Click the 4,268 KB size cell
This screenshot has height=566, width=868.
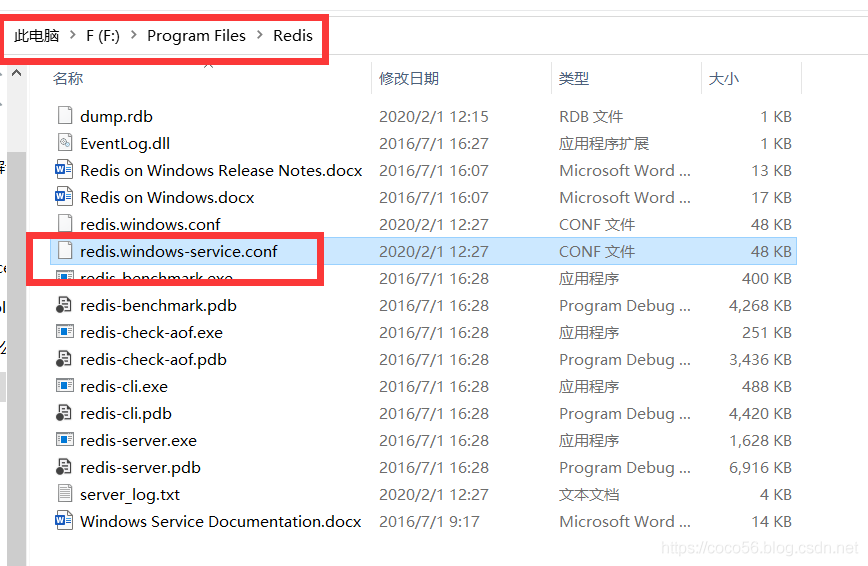coord(760,305)
